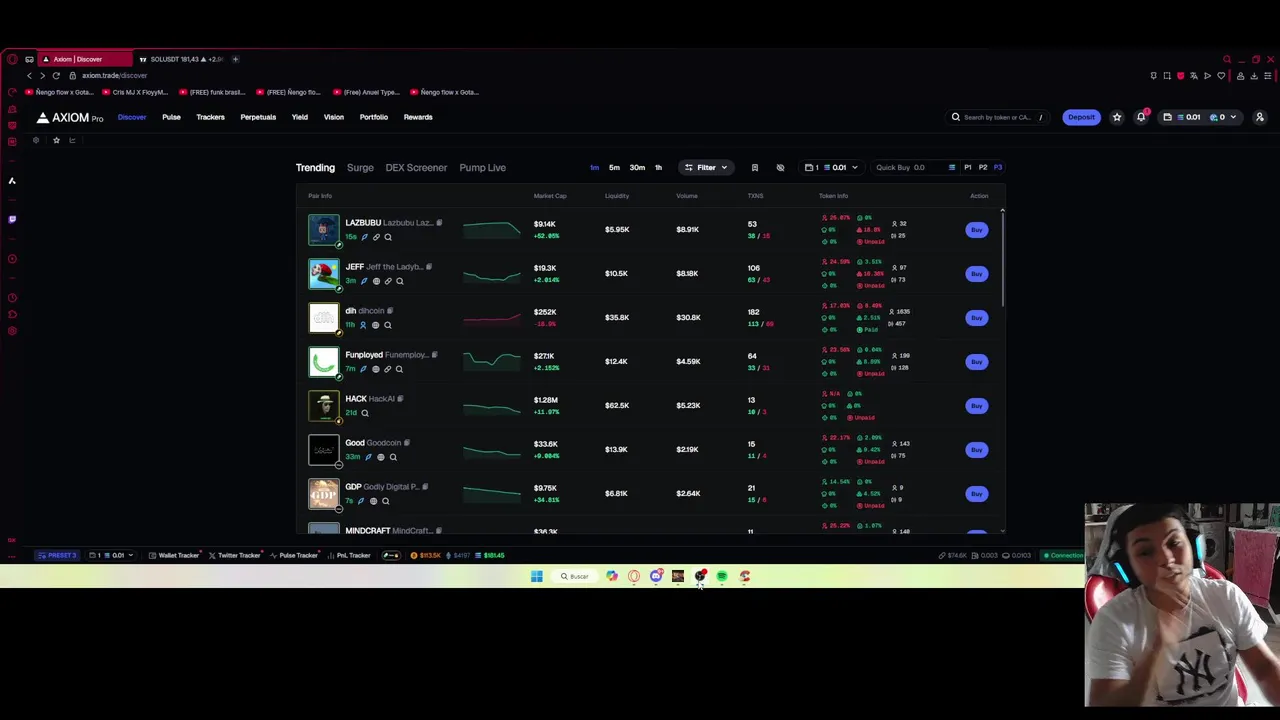
Task: Select preset P2
Action: (x=982, y=167)
